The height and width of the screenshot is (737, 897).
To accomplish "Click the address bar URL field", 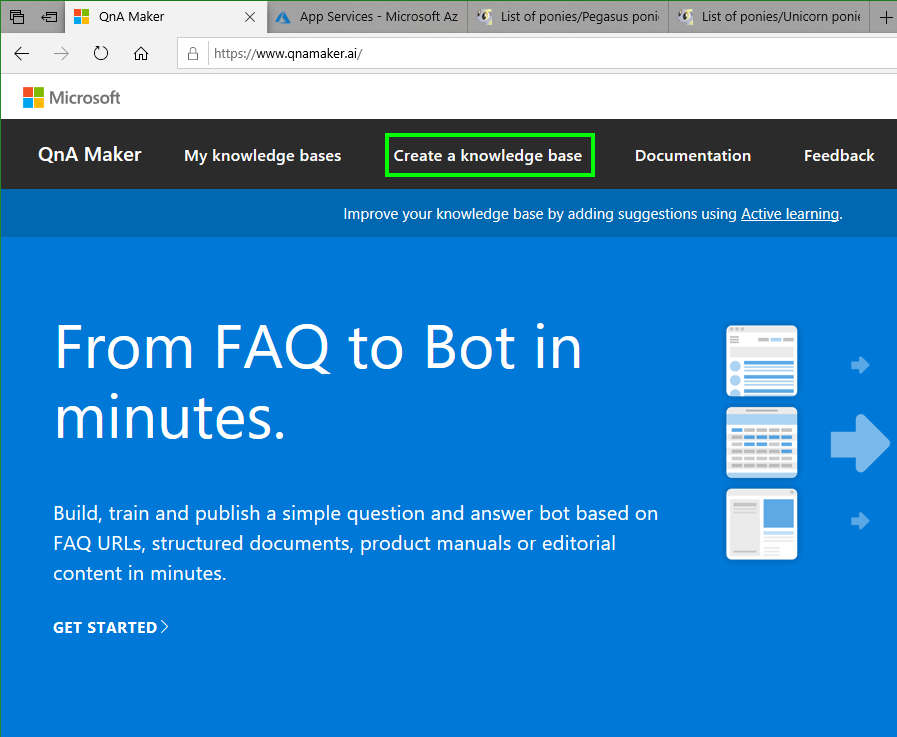I will tap(538, 54).
